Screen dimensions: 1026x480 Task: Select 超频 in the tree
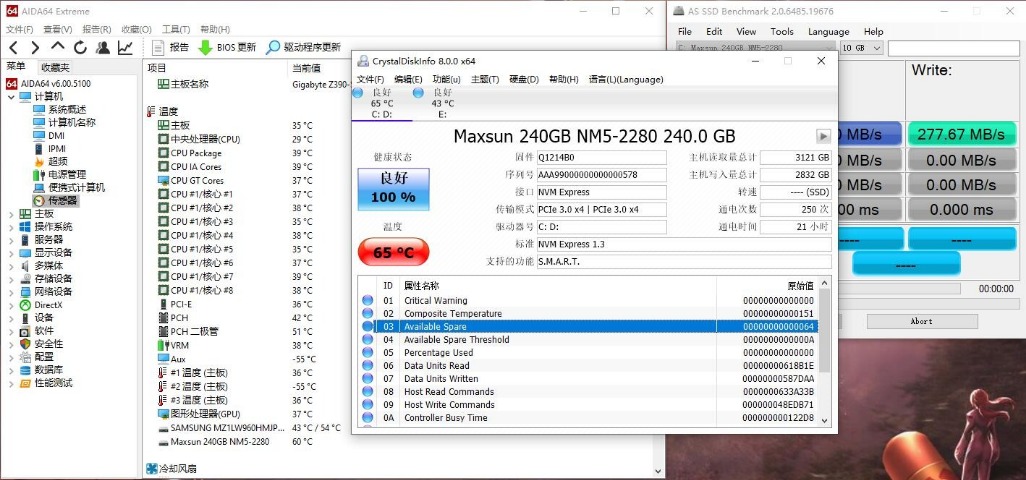pyautogui.click(x=57, y=162)
